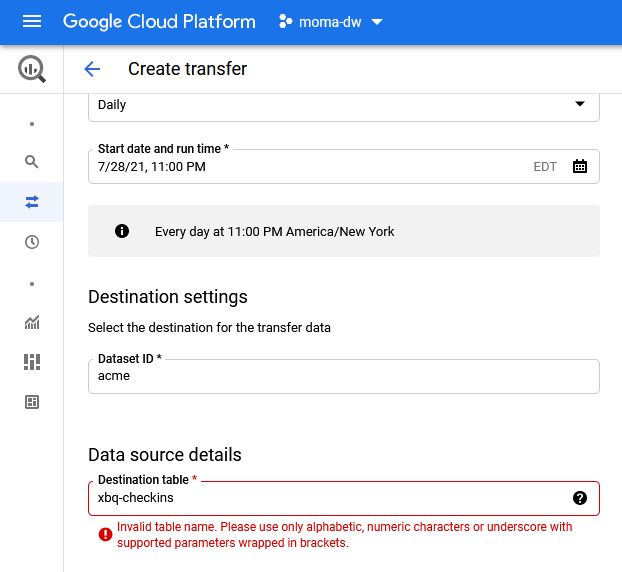Click the red error icon below Destination table
This screenshot has width=622, height=572.
(x=105, y=535)
